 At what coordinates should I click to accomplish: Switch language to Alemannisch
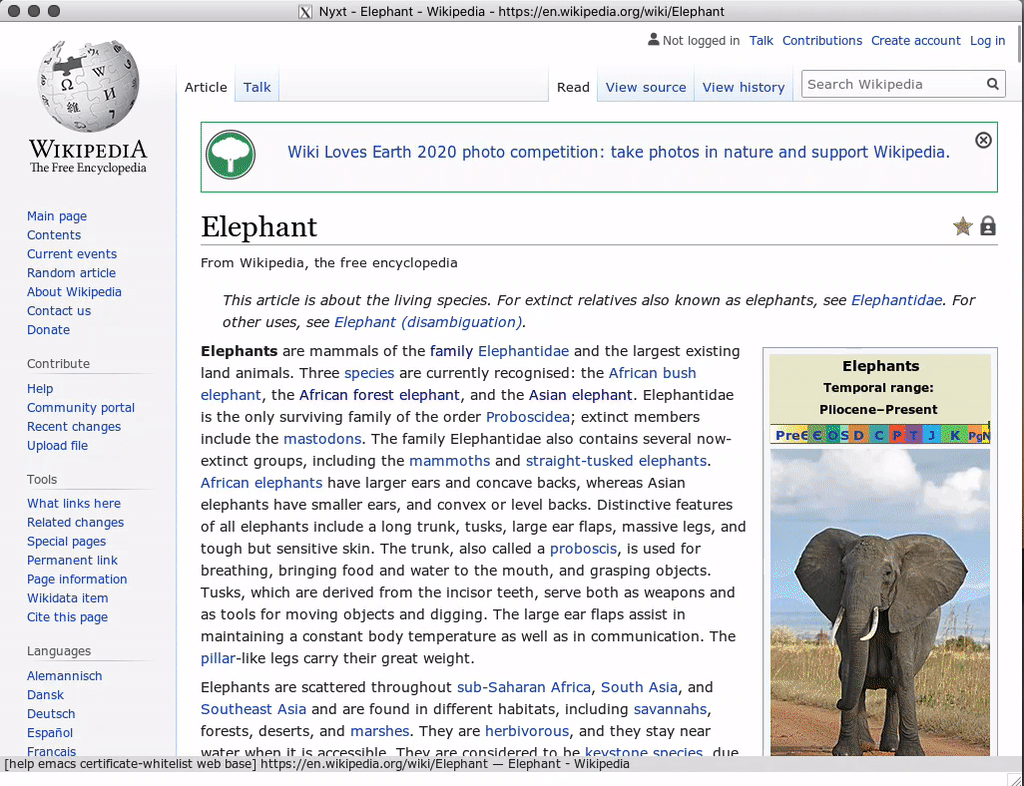(x=65, y=676)
